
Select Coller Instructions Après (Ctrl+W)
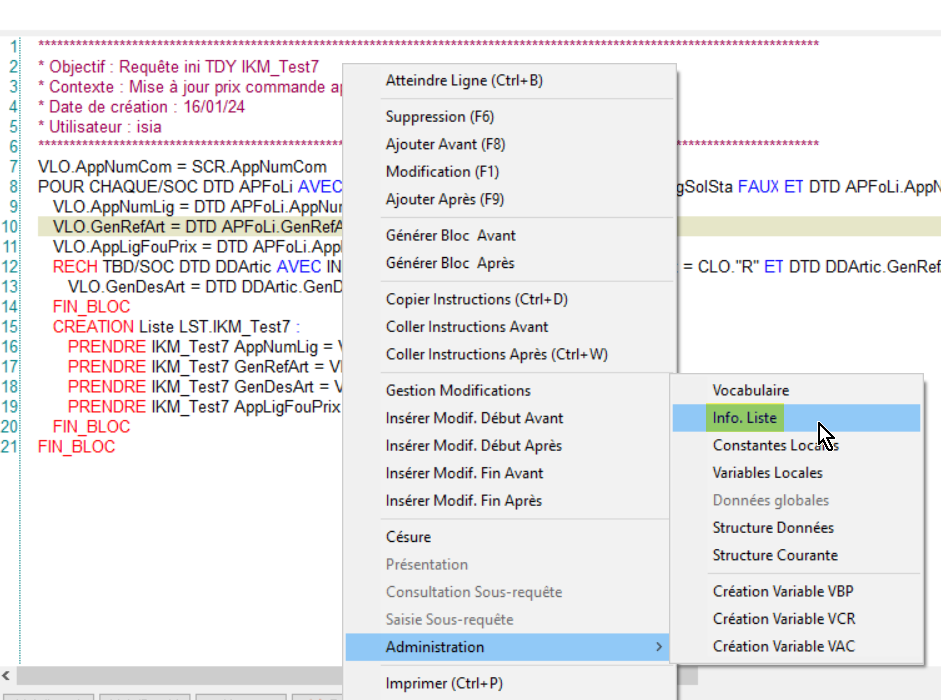[x=496, y=354]
